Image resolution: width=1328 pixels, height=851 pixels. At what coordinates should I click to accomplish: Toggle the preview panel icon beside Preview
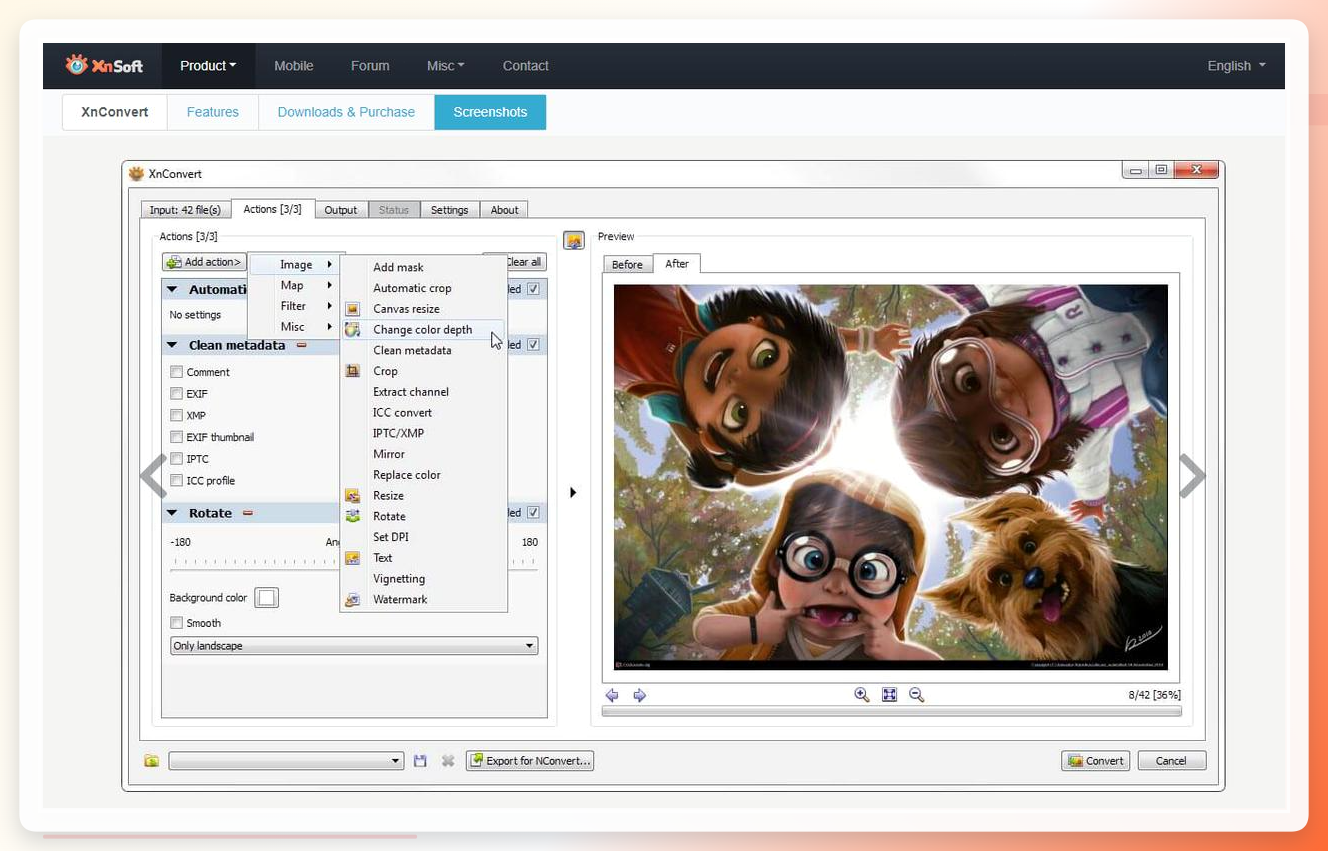574,240
